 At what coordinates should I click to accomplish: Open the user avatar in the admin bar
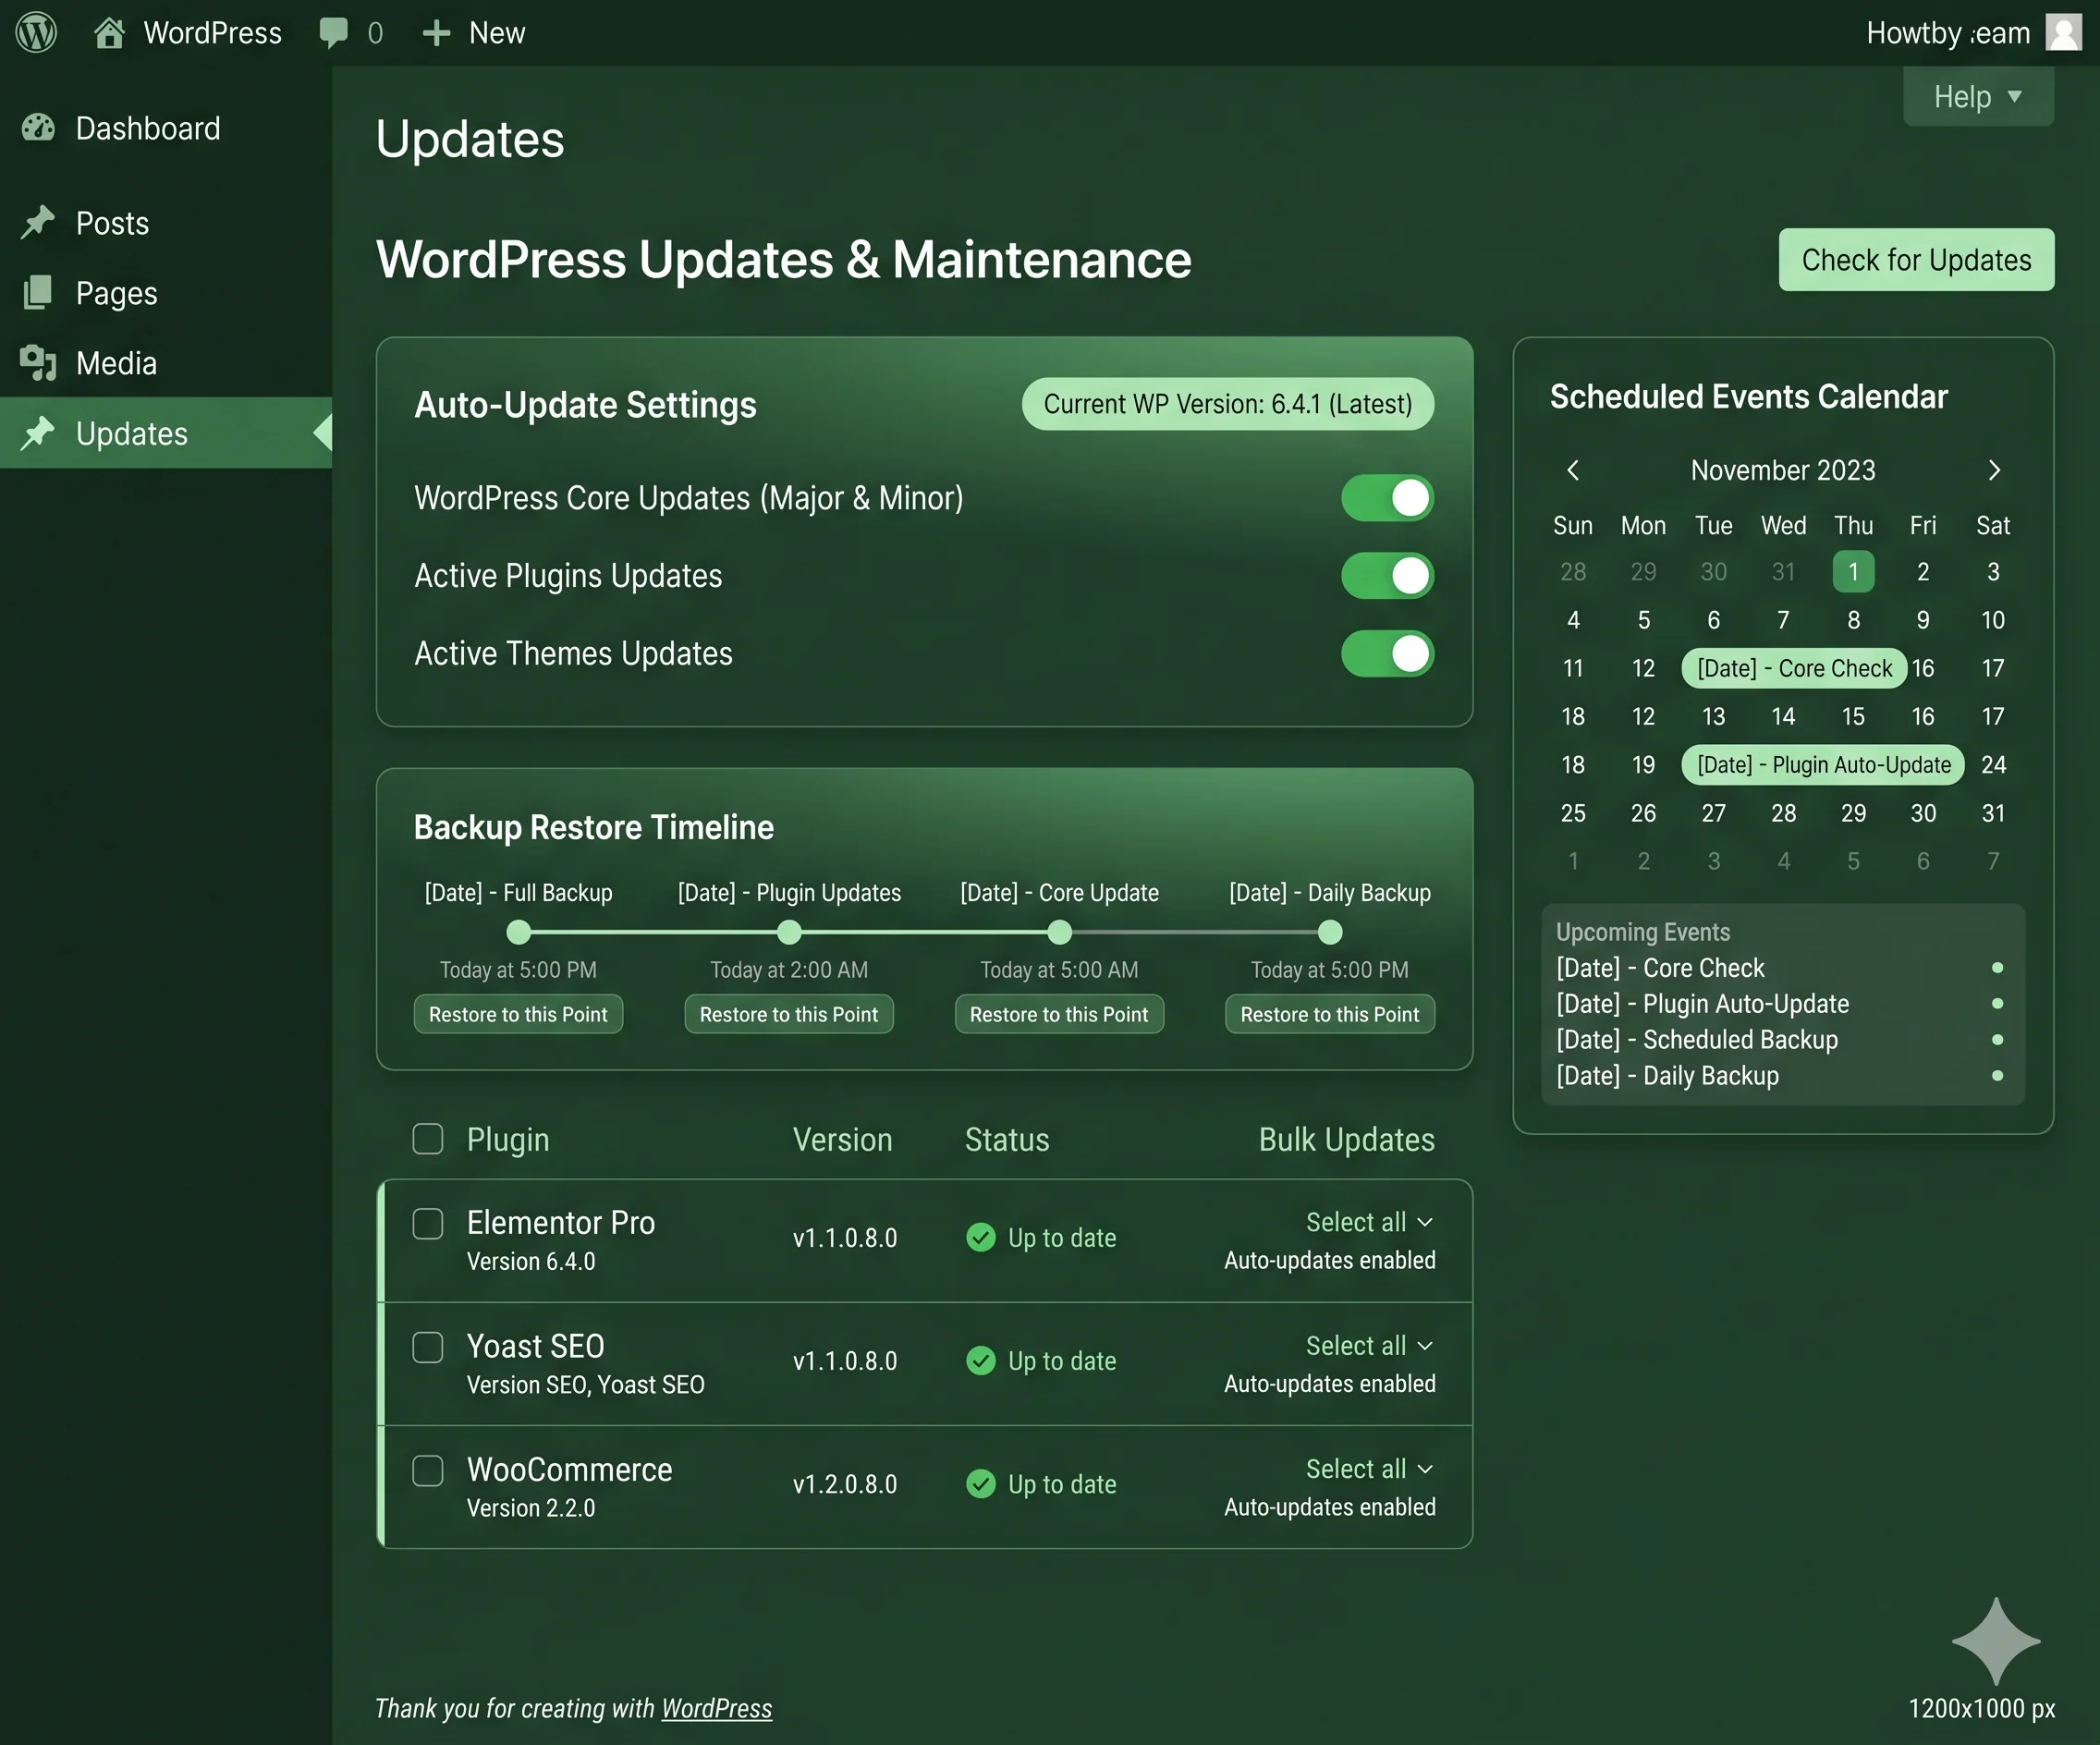(x=2064, y=33)
